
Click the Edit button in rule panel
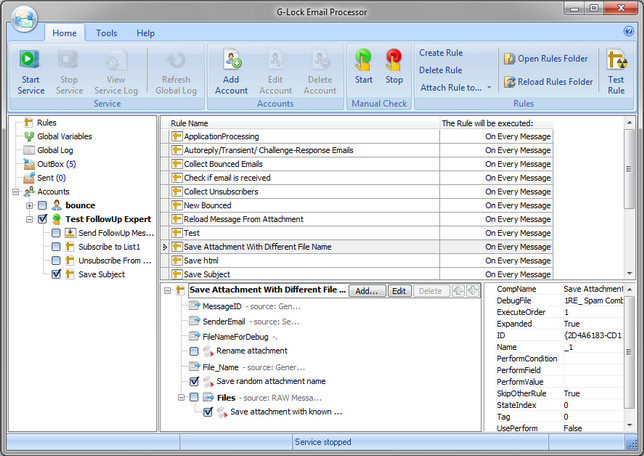pos(399,291)
